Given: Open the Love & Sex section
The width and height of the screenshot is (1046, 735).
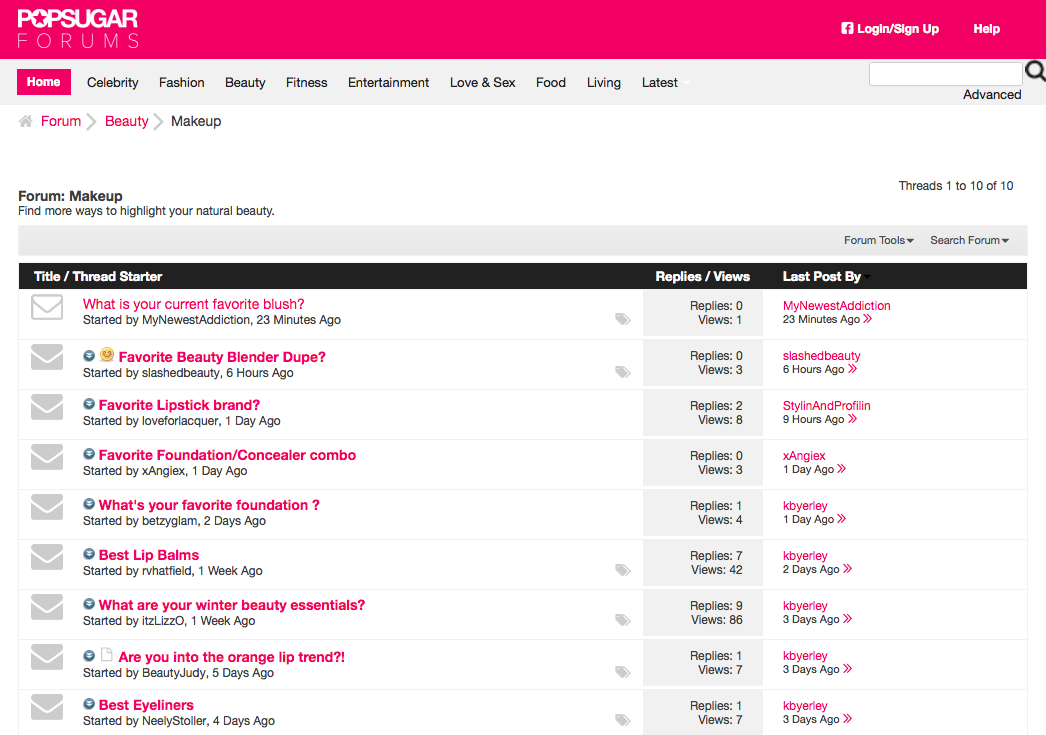Looking at the screenshot, I should [x=482, y=83].
